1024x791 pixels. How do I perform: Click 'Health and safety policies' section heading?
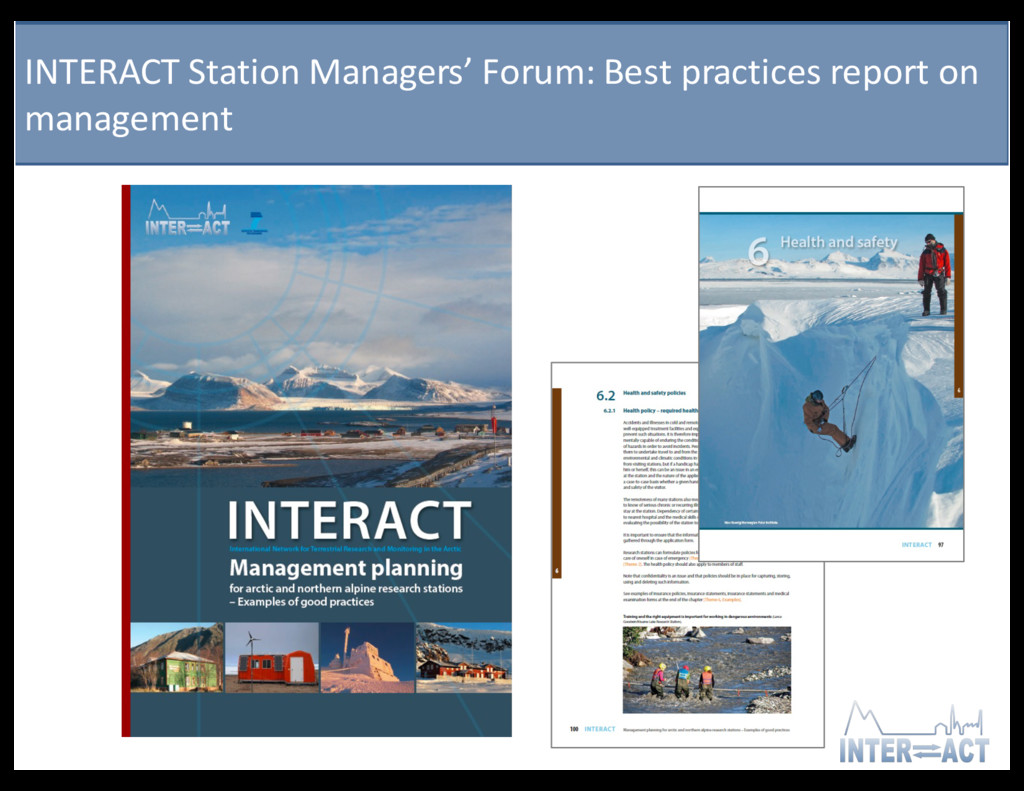(654, 393)
